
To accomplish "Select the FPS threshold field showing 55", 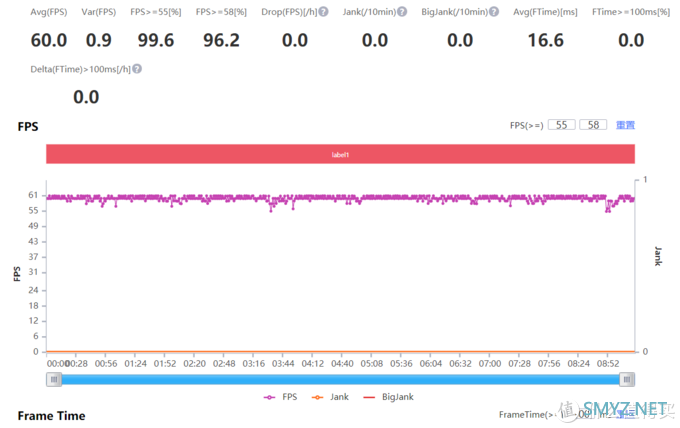I will tap(562, 125).
